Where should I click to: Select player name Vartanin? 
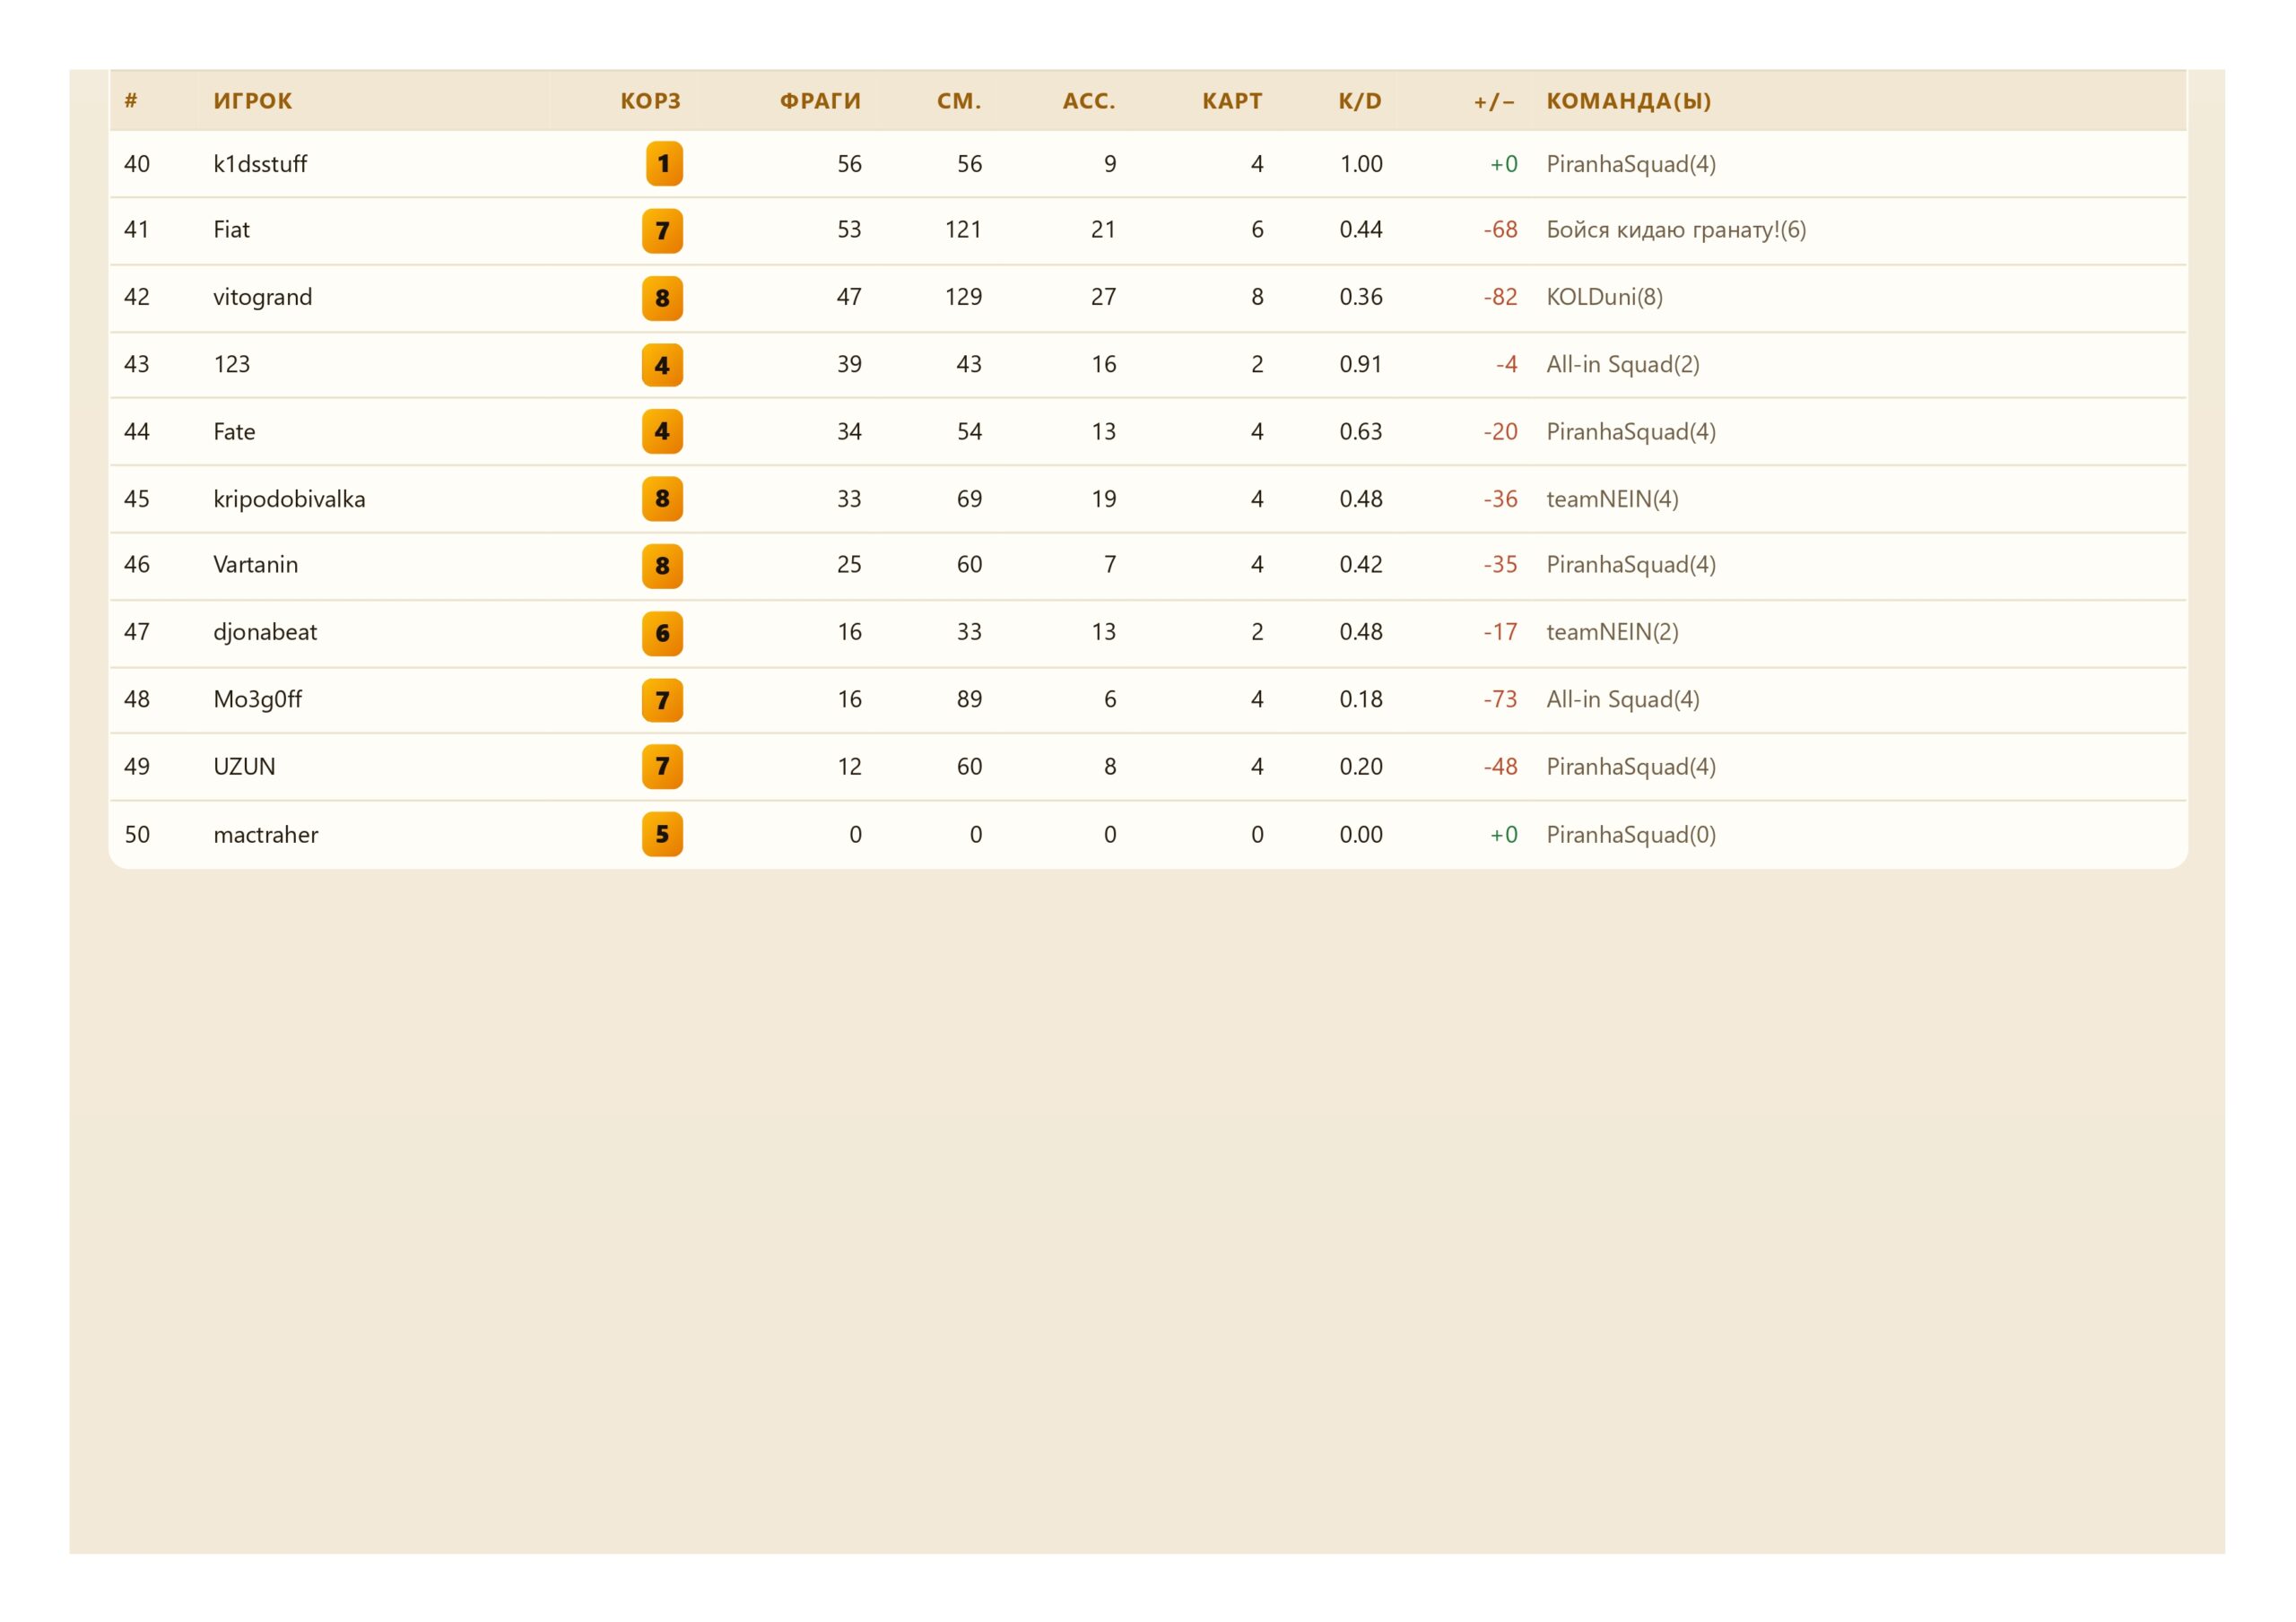pos(256,565)
